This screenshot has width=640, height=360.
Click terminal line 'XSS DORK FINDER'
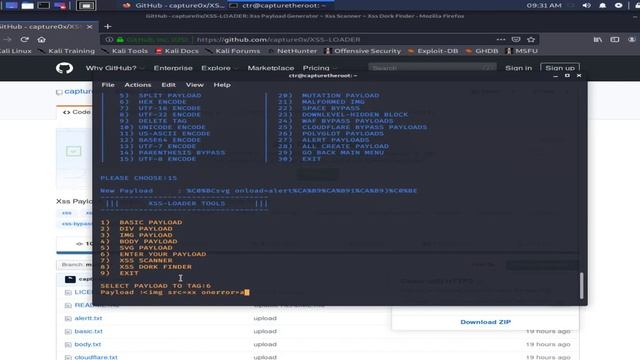[156, 267]
